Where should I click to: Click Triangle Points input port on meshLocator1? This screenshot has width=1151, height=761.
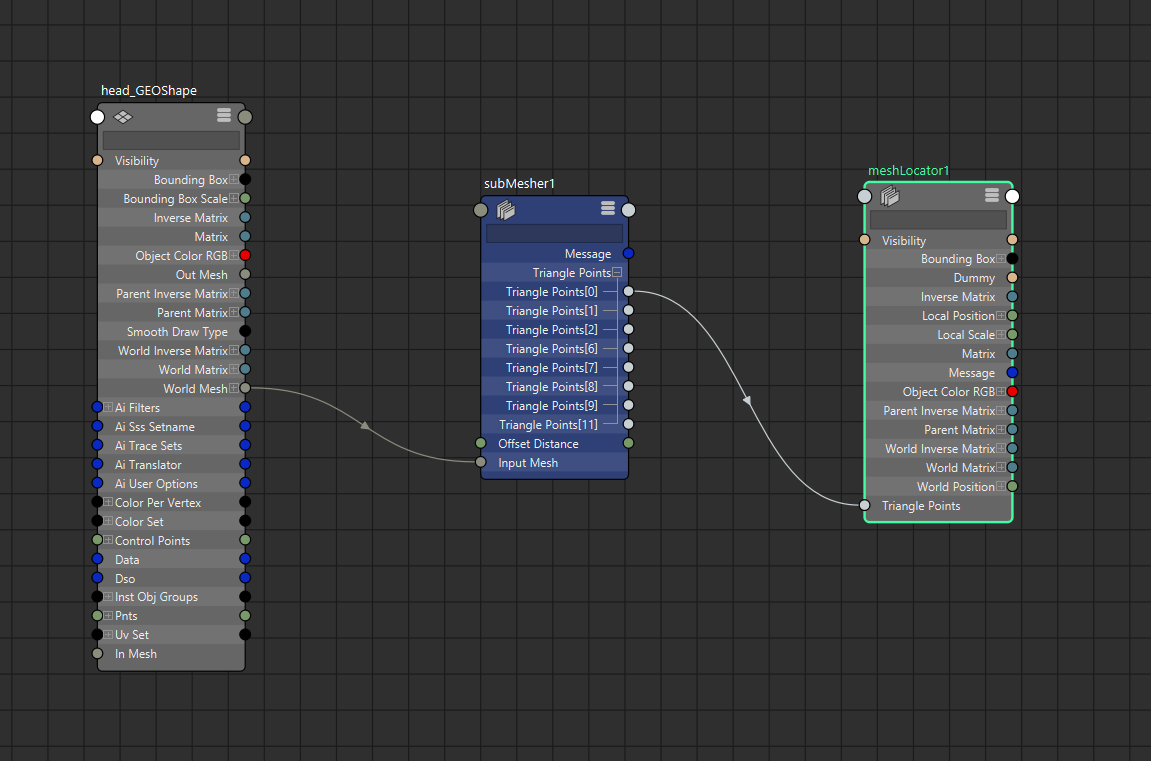pos(865,505)
